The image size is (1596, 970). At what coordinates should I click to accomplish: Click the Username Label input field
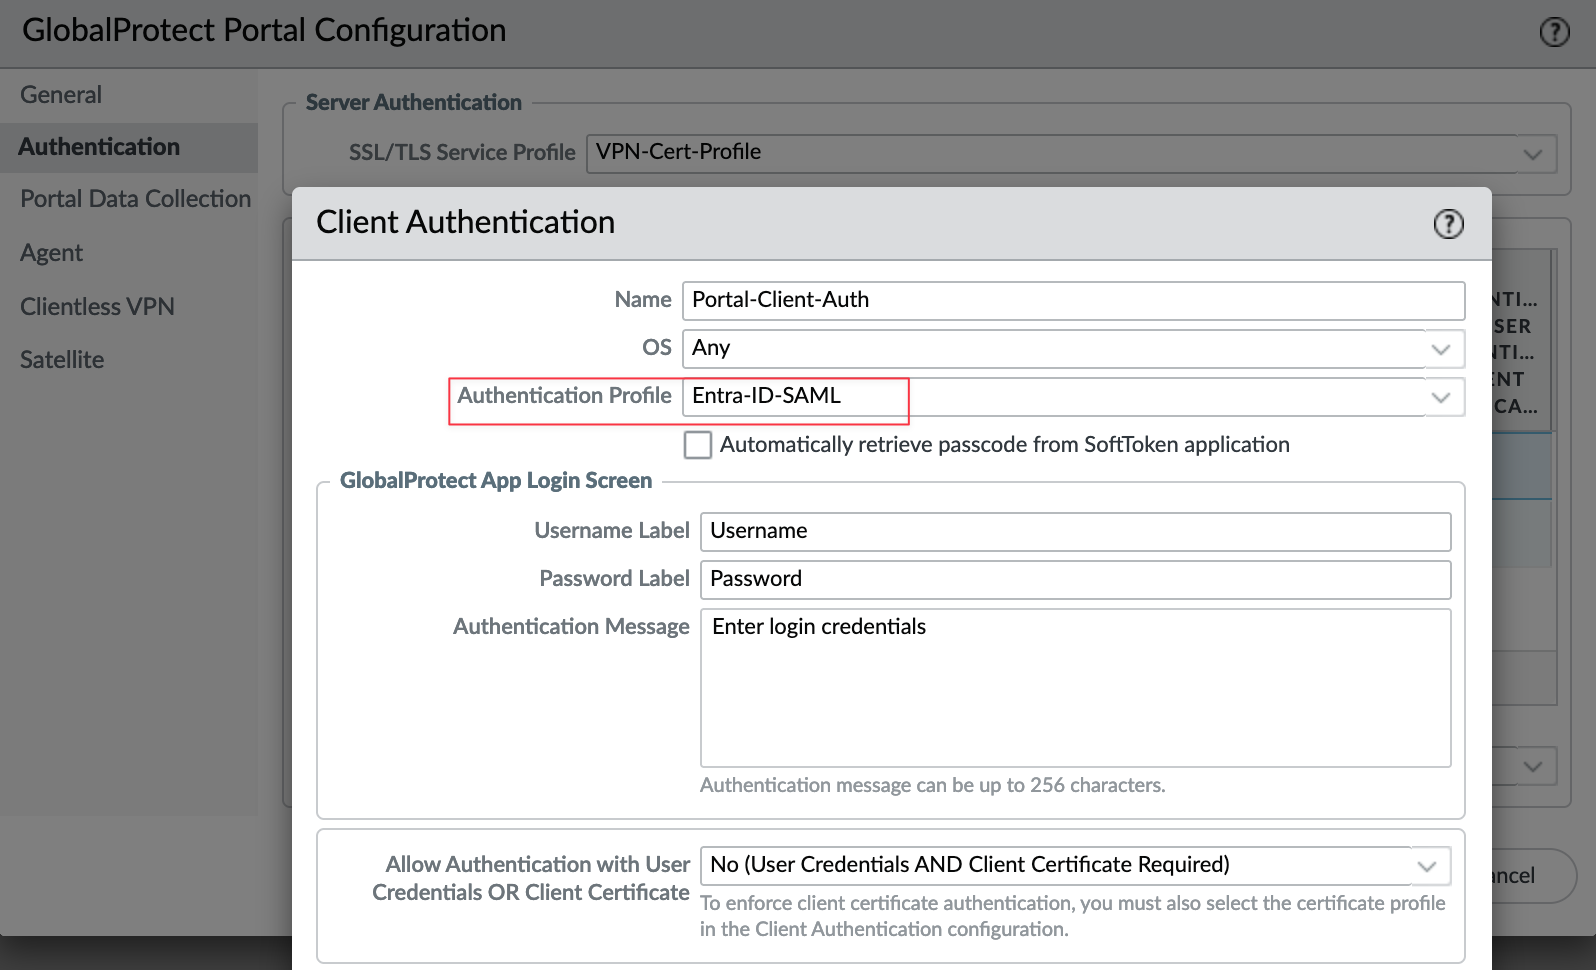1075,532
